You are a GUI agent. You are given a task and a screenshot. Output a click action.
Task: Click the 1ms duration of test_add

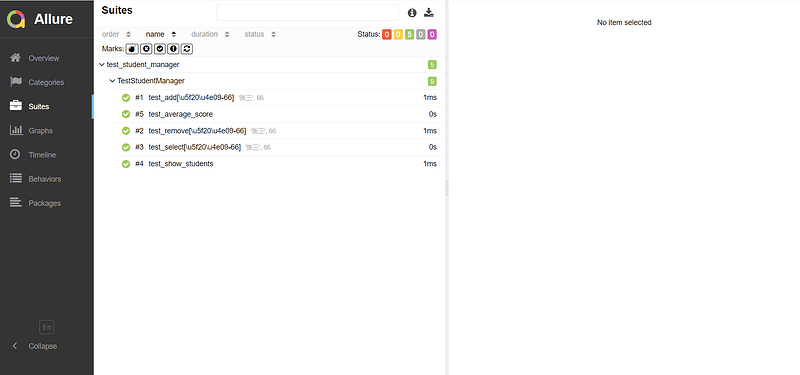click(x=430, y=97)
